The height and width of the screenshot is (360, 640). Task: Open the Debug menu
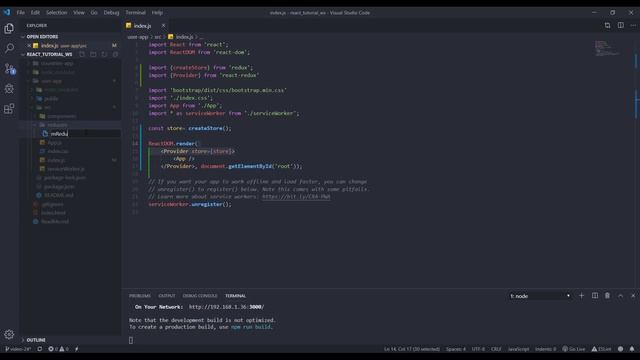pos(111,13)
